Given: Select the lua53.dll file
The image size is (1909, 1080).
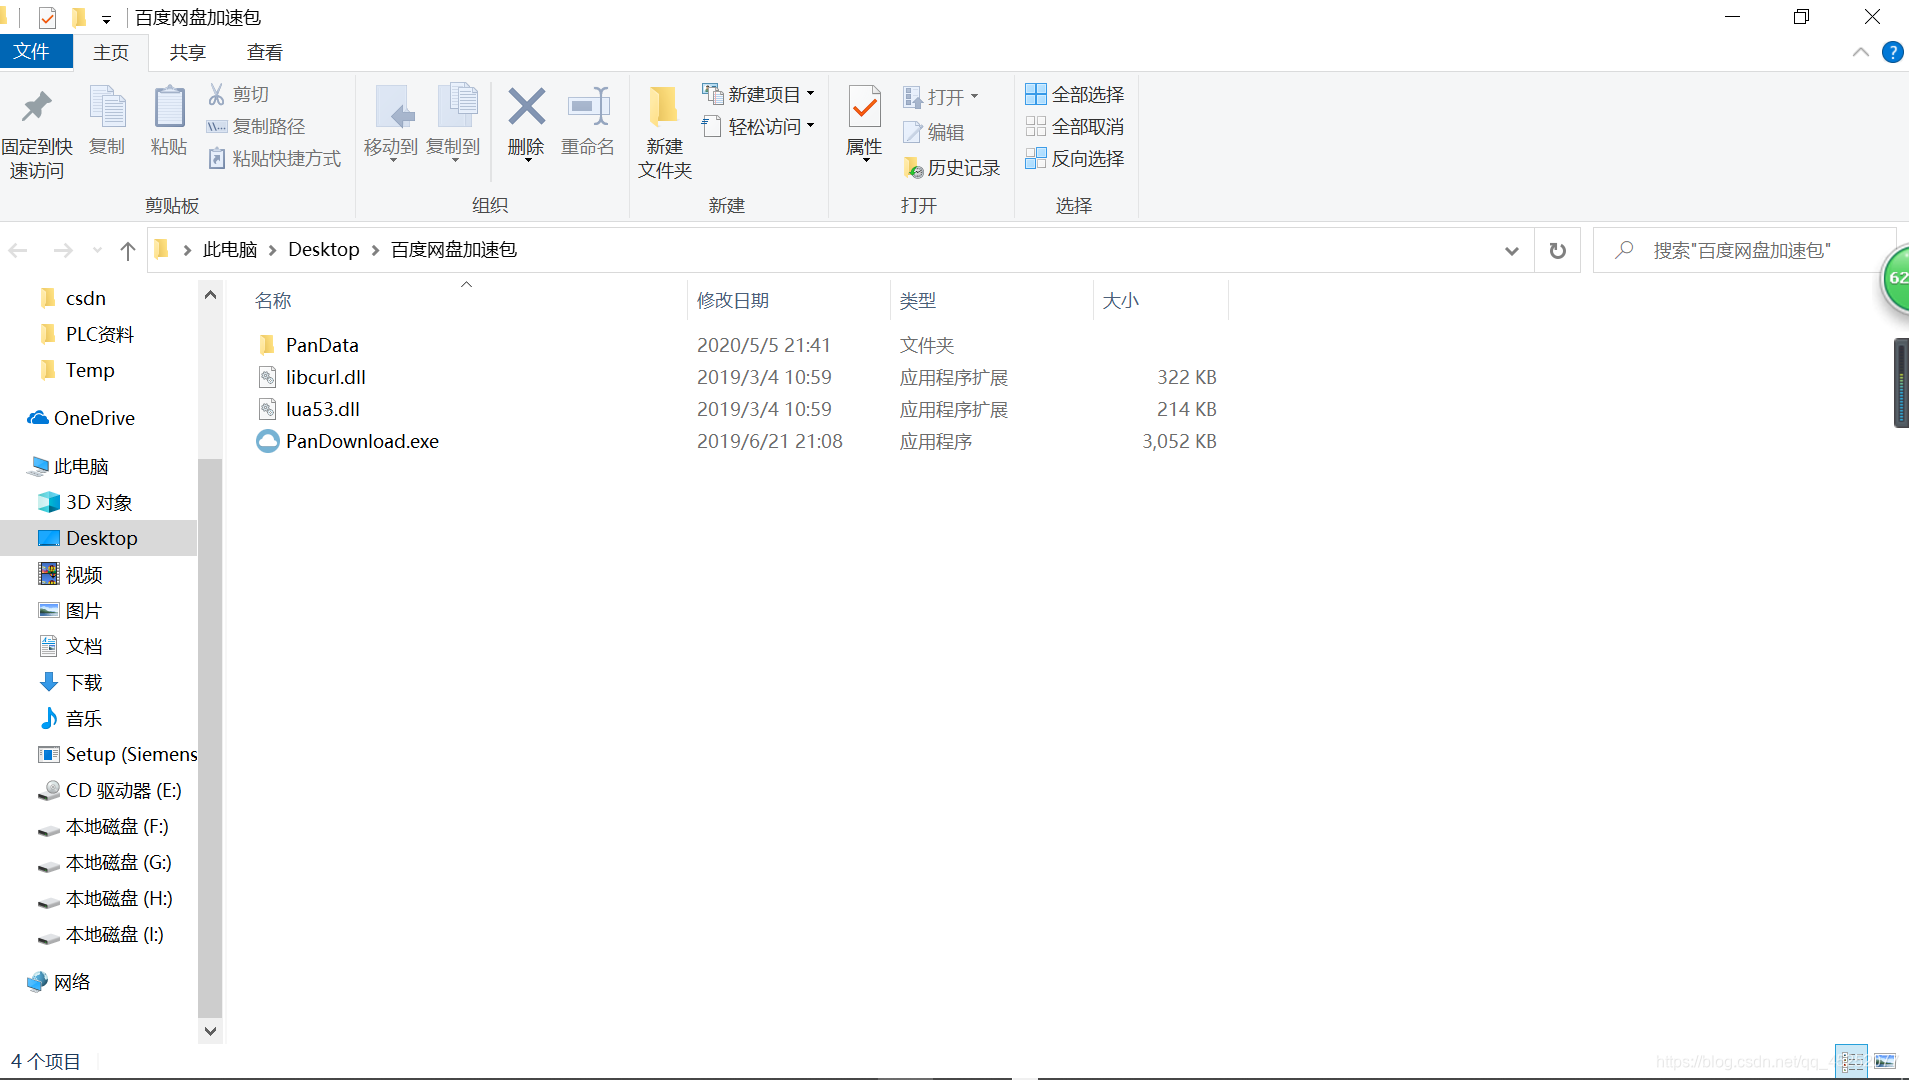Looking at the screenshot, I should (323, 409).
